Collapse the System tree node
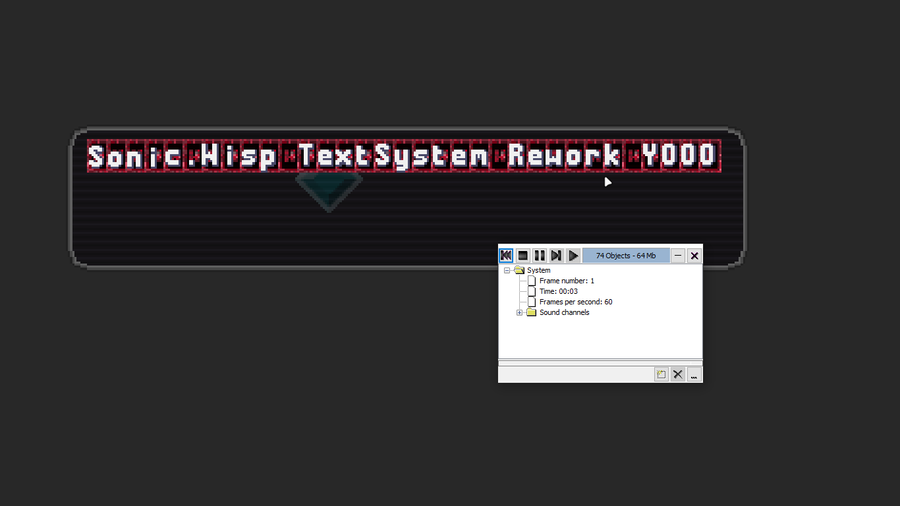Image resolution: width=900 pixels, height=506 pixels. point(507,270)
